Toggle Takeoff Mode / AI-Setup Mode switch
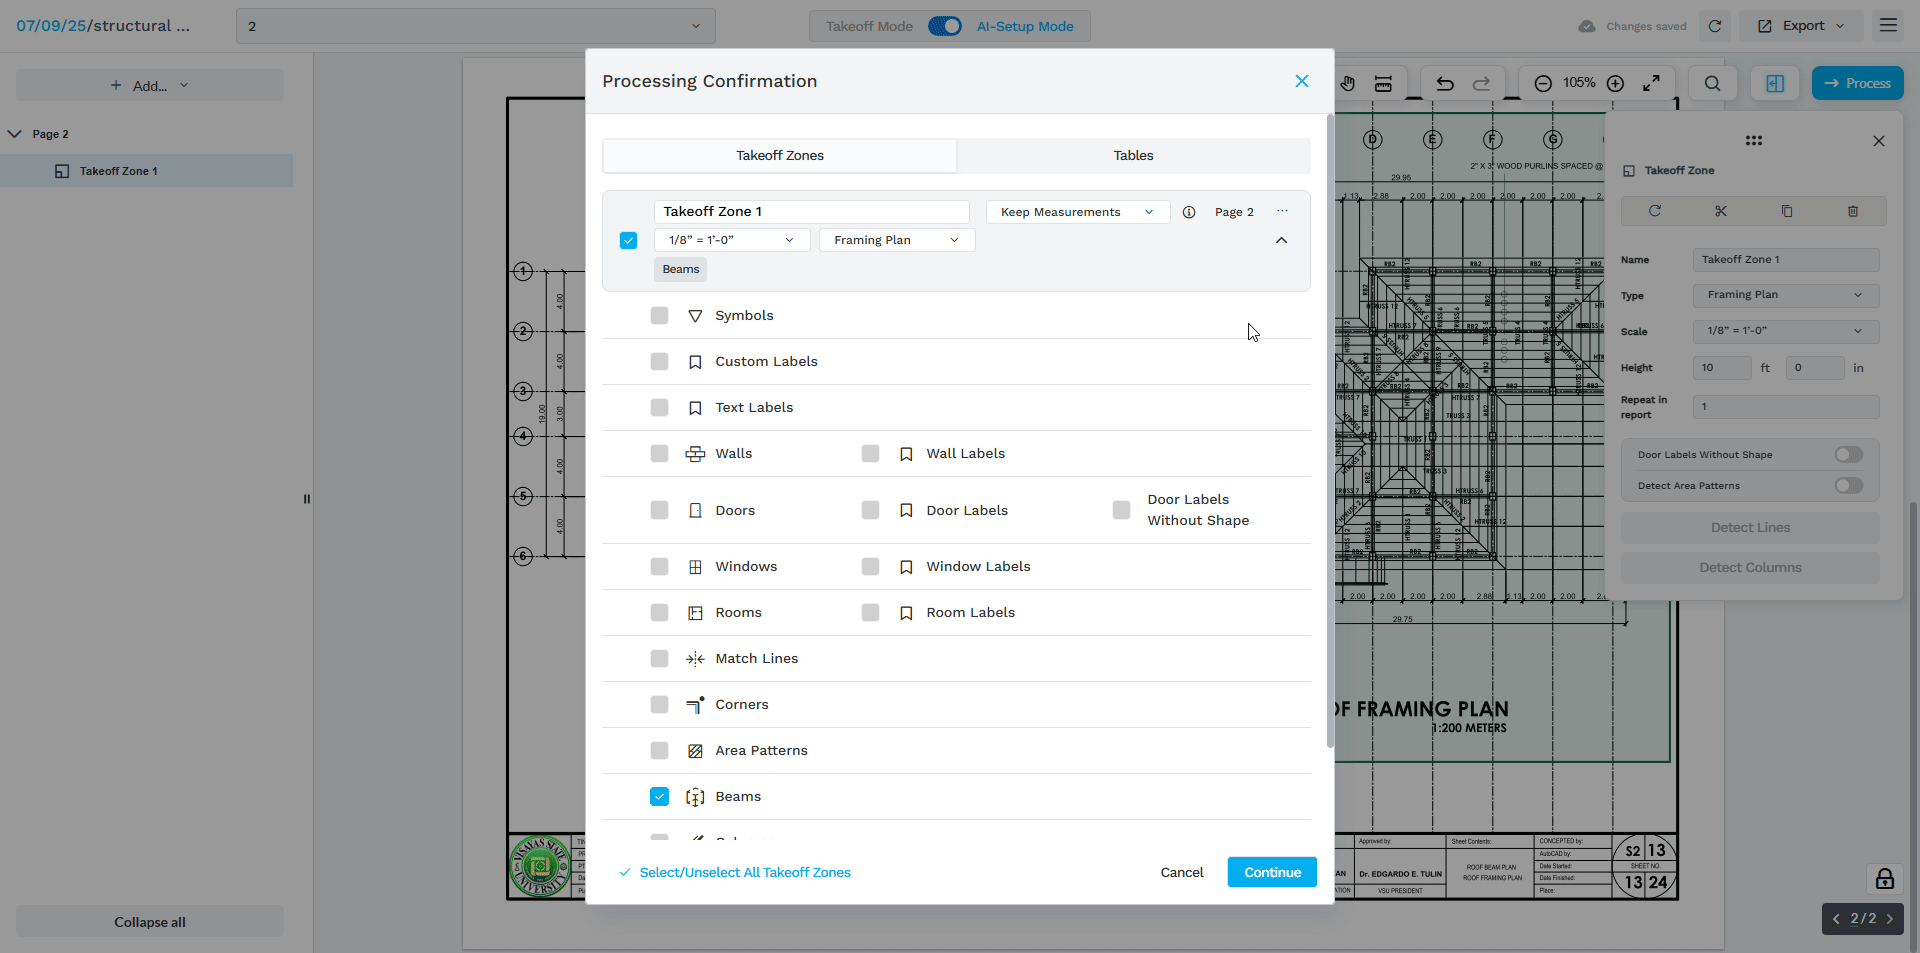Image resolution: width=1920 pixels, height=953 pixels. [x=944, y=26]
